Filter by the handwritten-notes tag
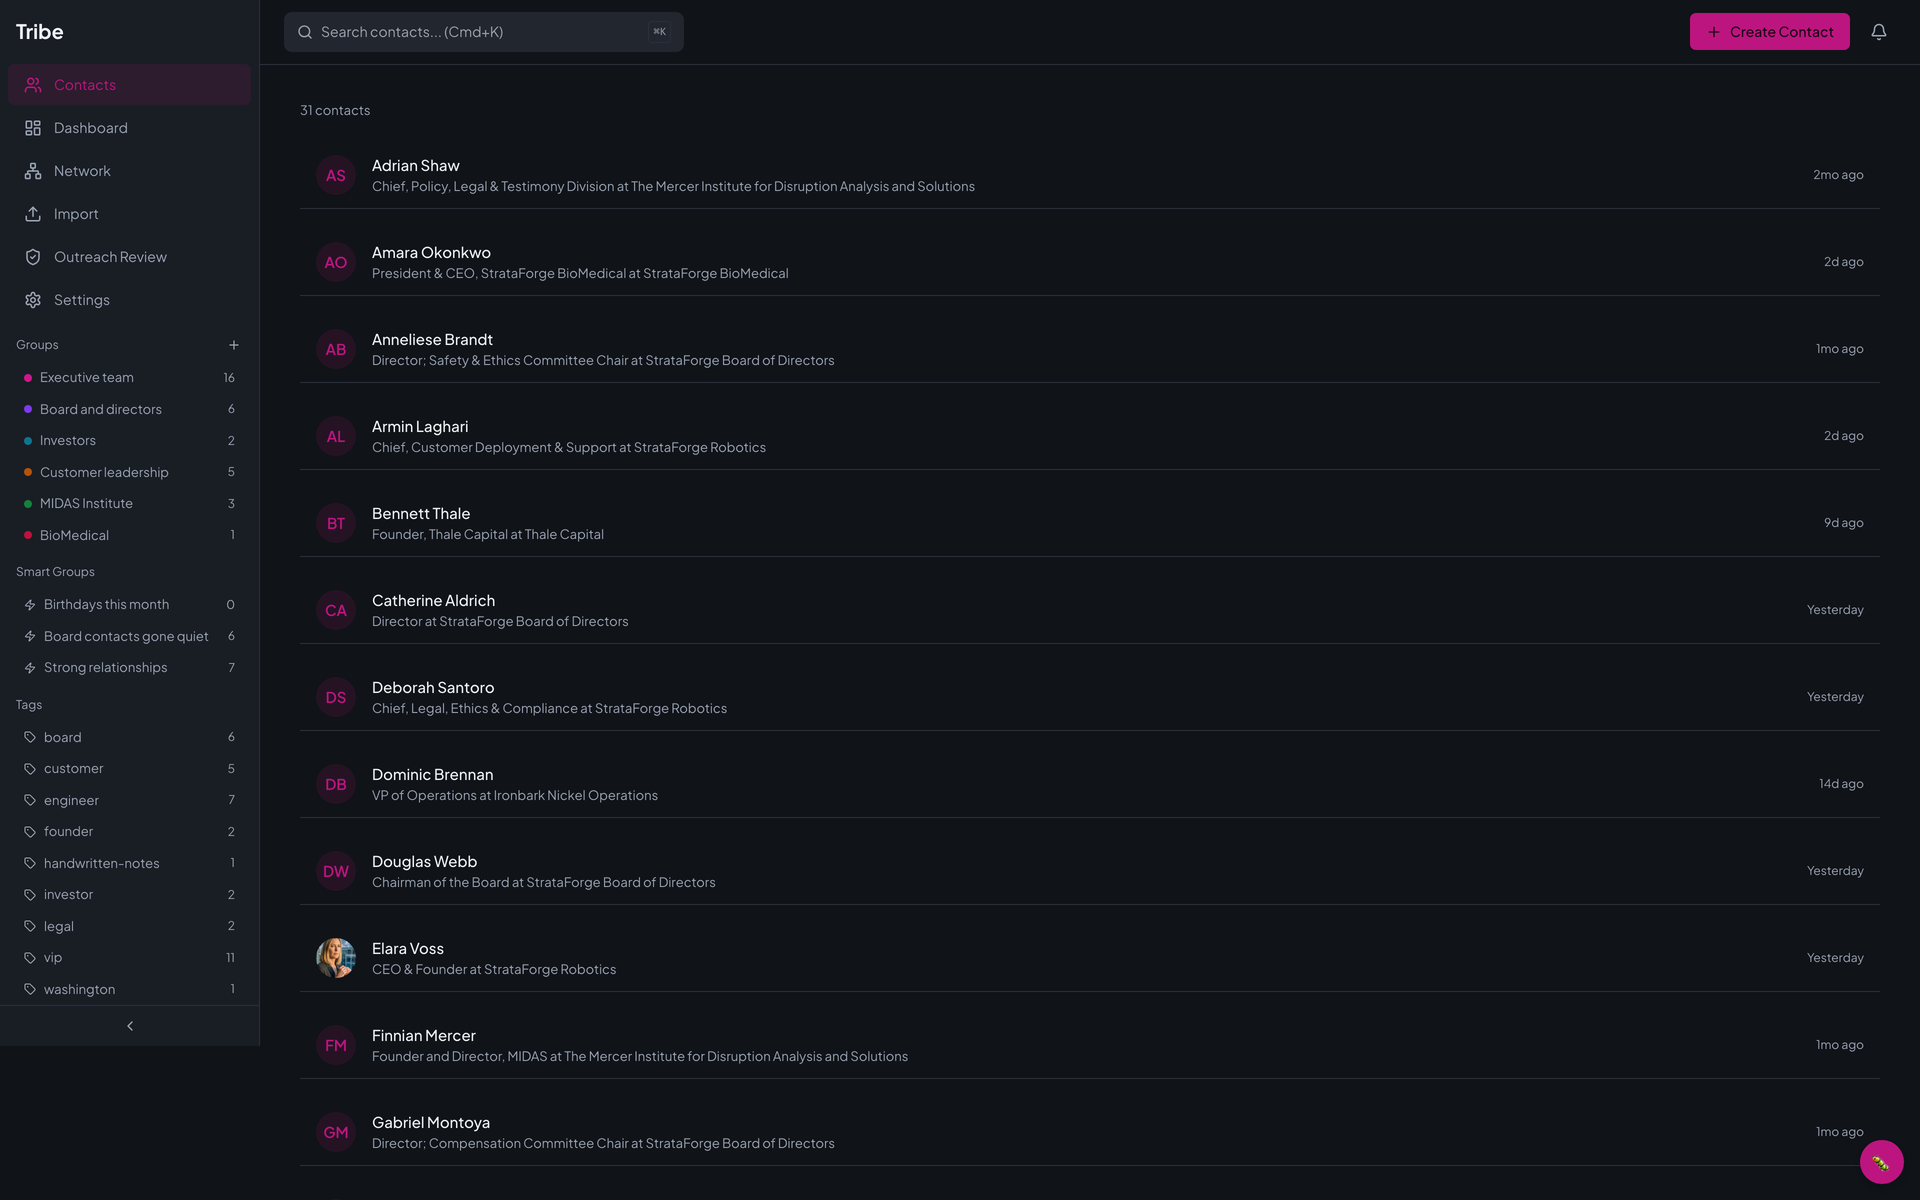 [129, 863]
